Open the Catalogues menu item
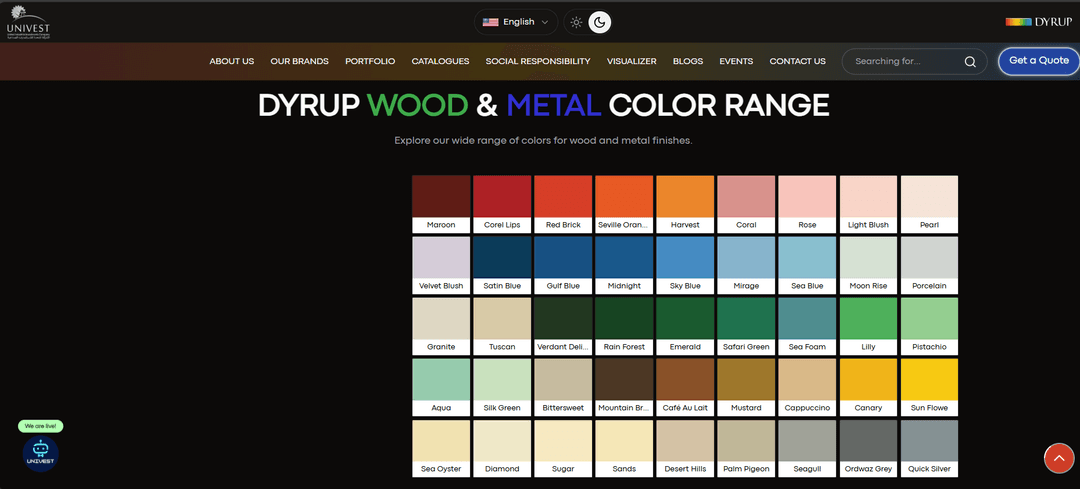The height and width of the screenshot is (489, 1080). (440, 61)
